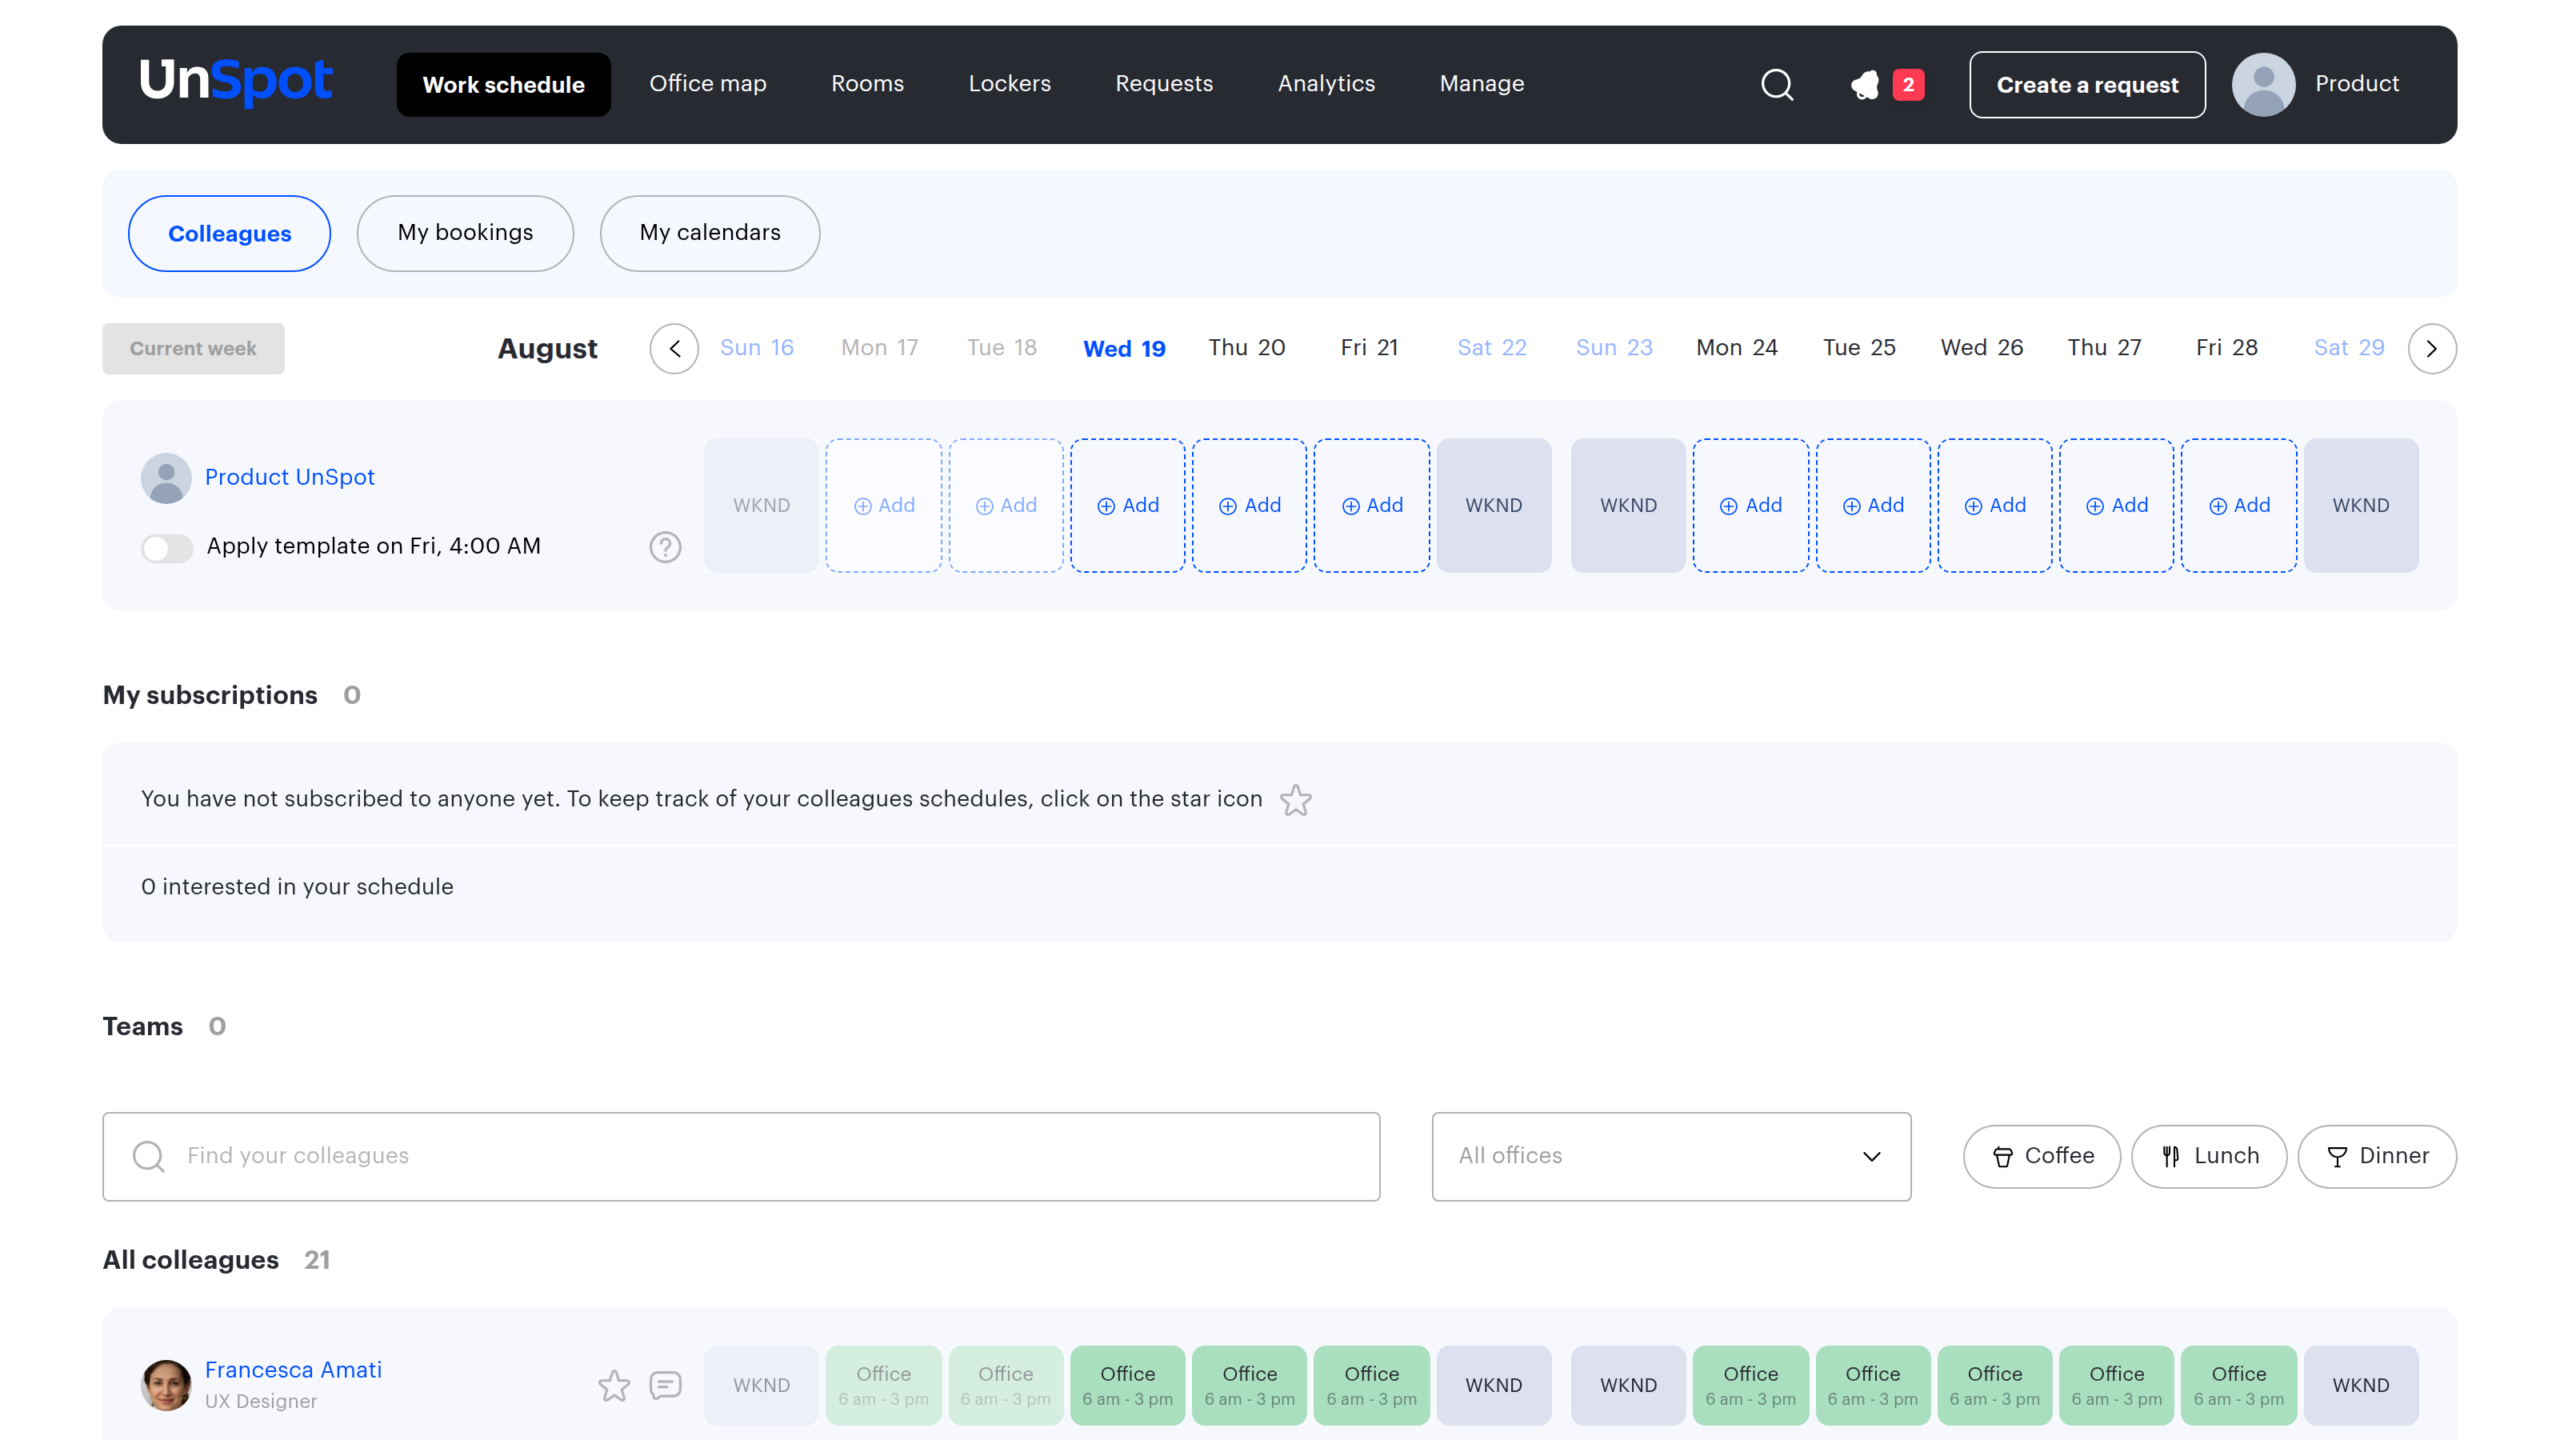The height and width of the screenshot is (1440, 2560).
Task: Add booking for Mon 17
Action: 884,505
